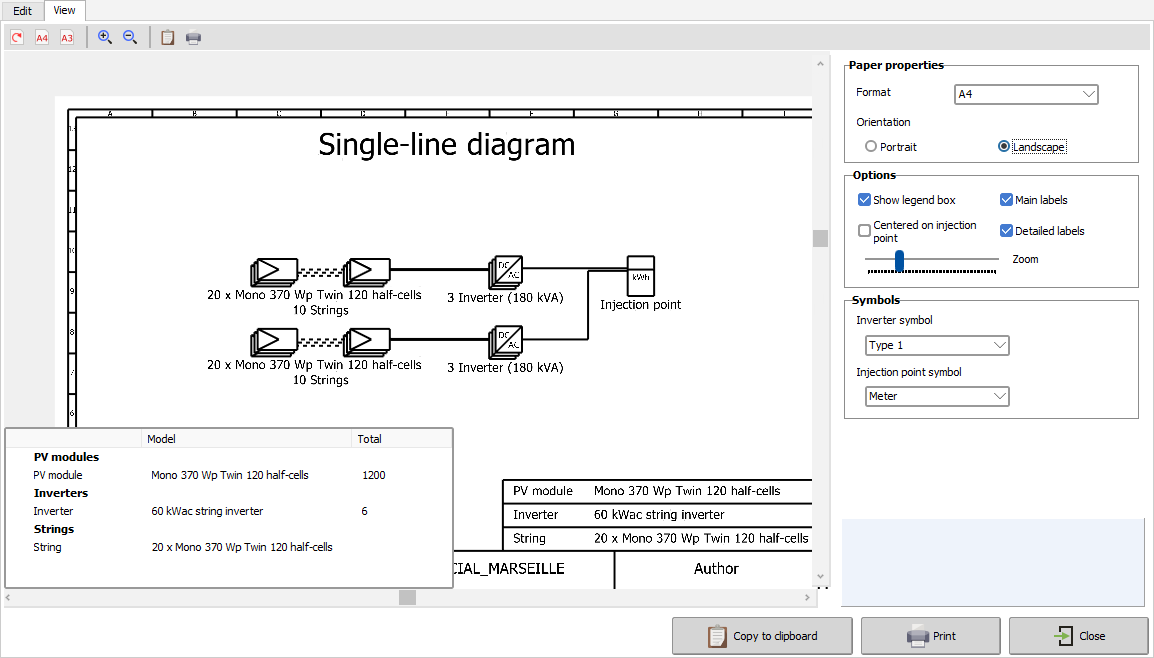Click the second PV module symbol in bottom row
This screenshot has height=658, width=1154.
(367, 342)
